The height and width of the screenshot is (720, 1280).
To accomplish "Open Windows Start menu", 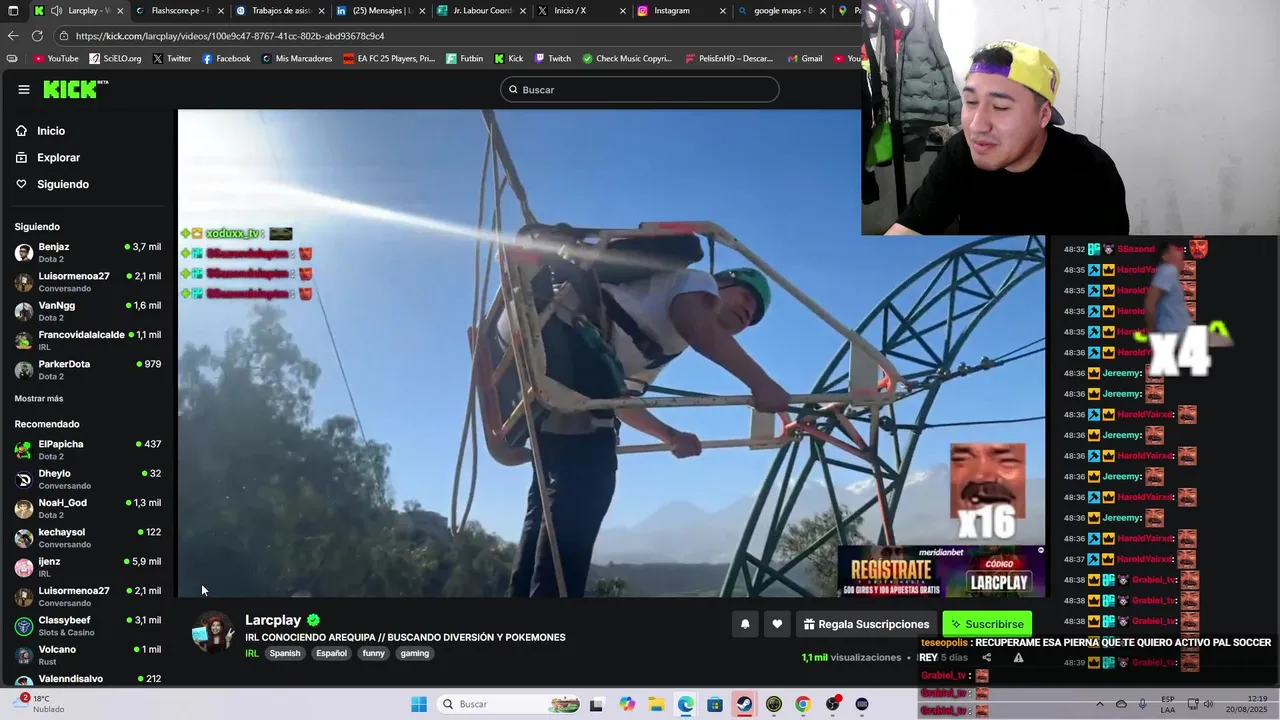I will (419, 704).
